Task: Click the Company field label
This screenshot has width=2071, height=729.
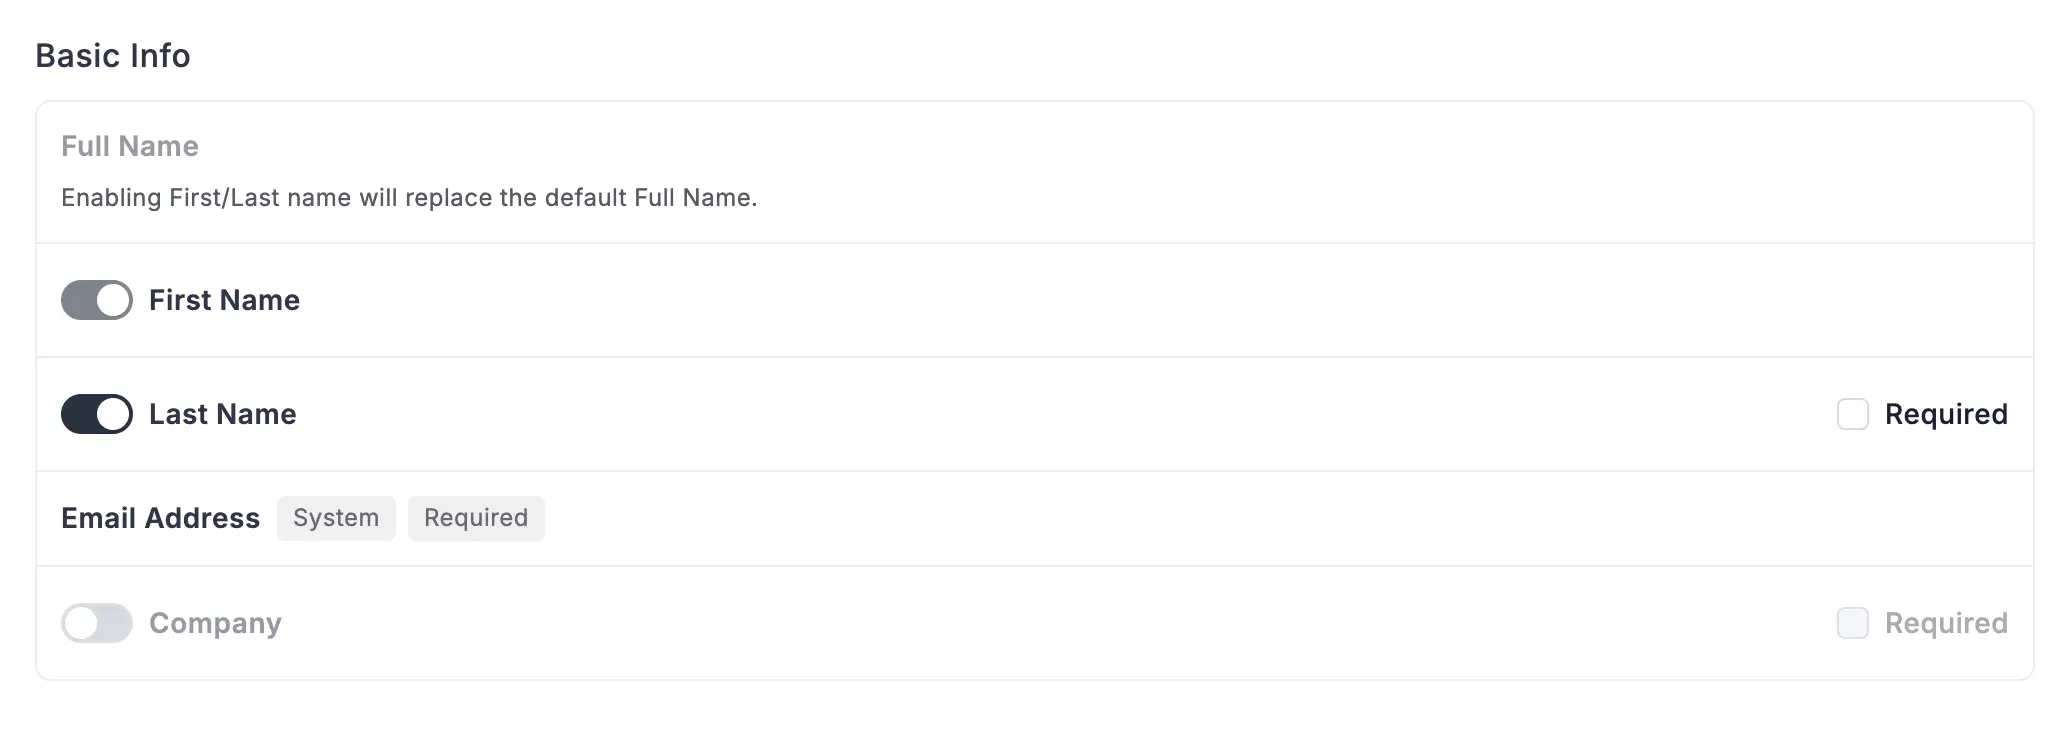Action: tap(215, 622)
